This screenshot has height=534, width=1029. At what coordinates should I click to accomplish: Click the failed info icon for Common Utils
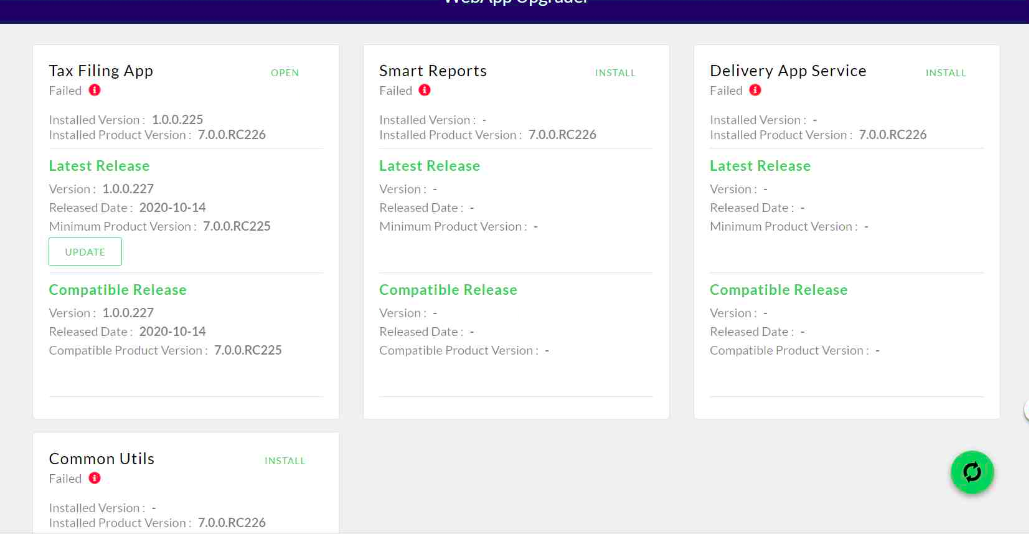(x=95, y=478)
